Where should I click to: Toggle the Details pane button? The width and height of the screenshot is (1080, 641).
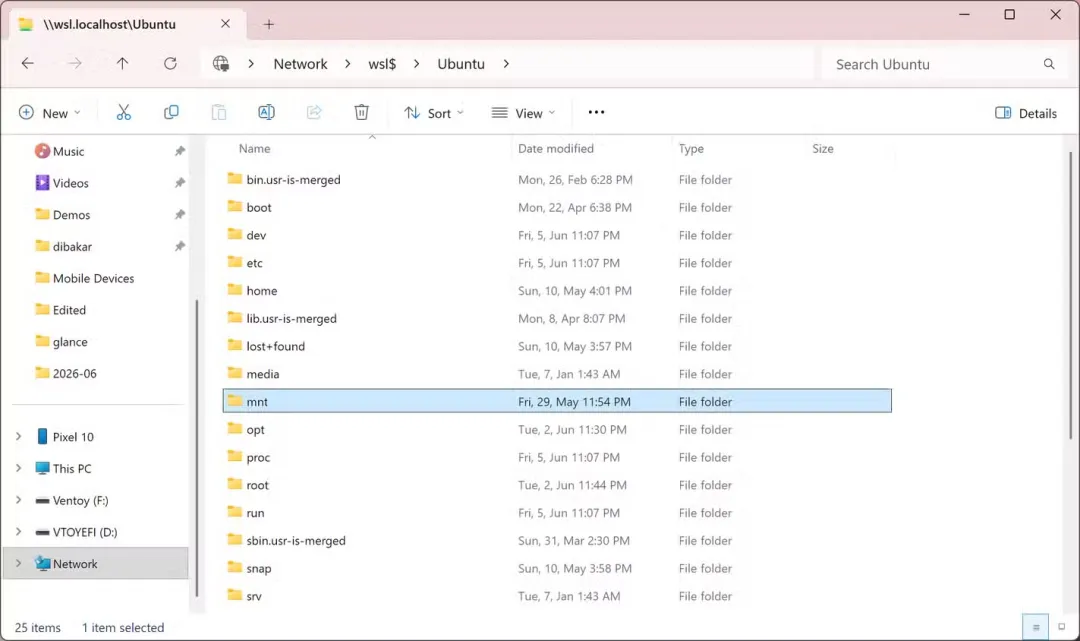(x=1026, y=113)
